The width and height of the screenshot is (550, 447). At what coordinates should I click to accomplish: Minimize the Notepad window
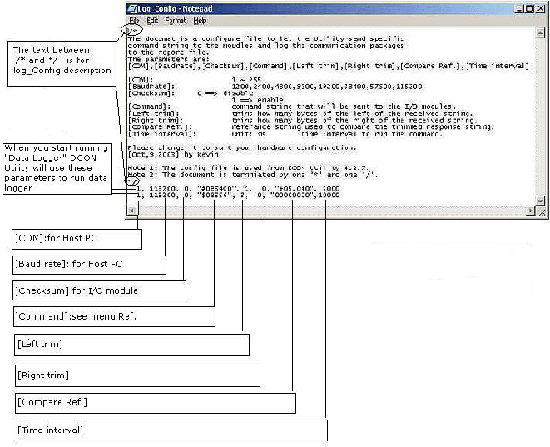pos(519,9)
